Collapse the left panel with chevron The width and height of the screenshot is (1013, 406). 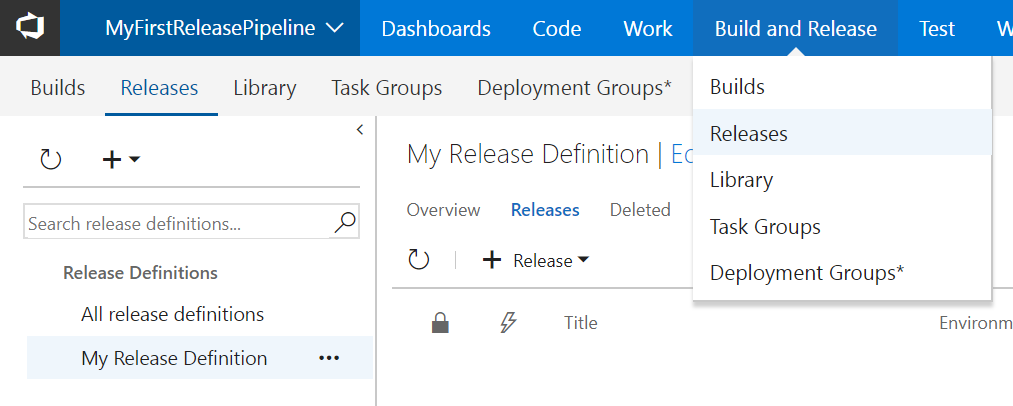360,130
